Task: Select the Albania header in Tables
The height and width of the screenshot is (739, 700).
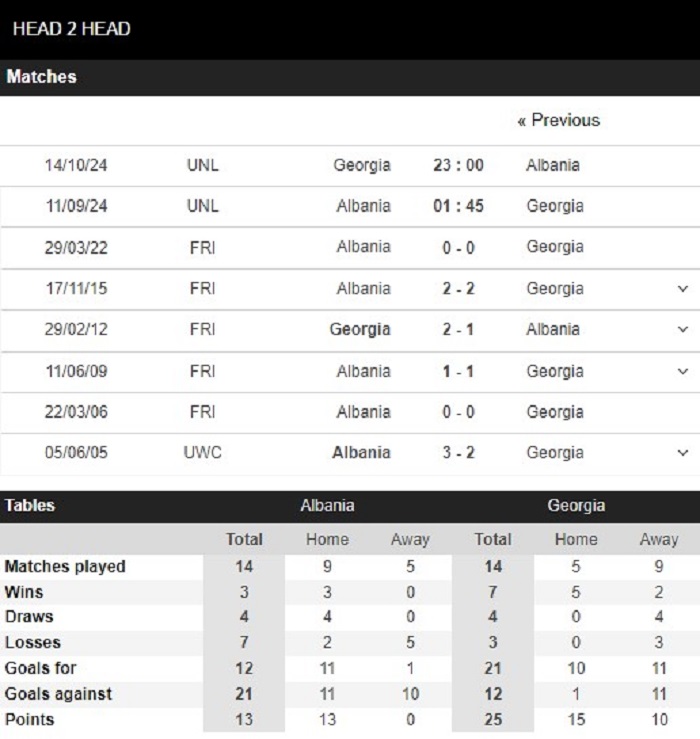Action: click(x=327, y=506)
